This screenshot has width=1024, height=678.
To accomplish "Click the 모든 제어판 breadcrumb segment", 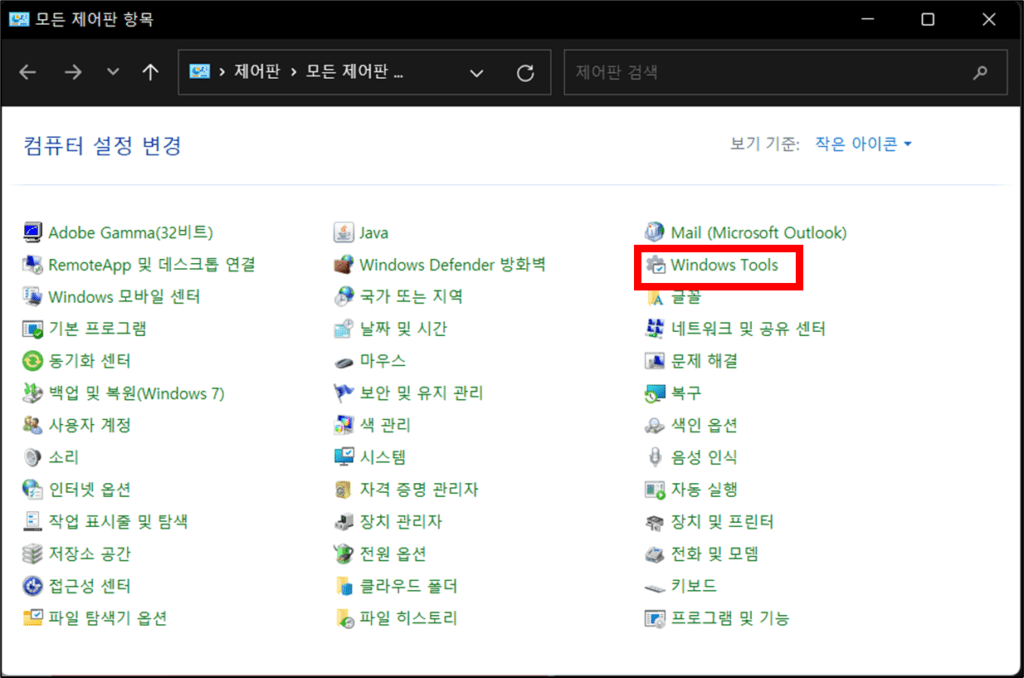I will click(x=354, y=71).
